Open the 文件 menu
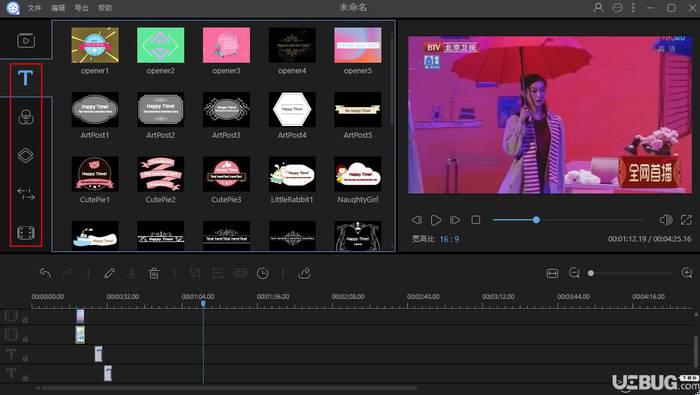Image resolution: width=700 pixels, height=395 pixels. click(34, 8)
